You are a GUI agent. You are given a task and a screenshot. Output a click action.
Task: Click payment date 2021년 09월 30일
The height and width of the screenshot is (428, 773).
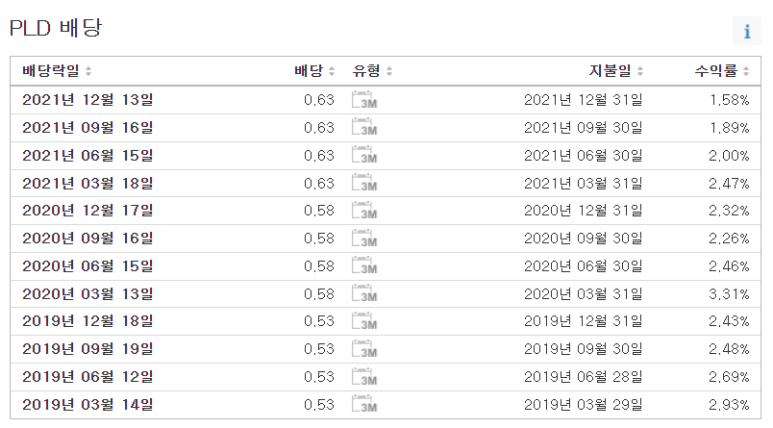[583, 127]
